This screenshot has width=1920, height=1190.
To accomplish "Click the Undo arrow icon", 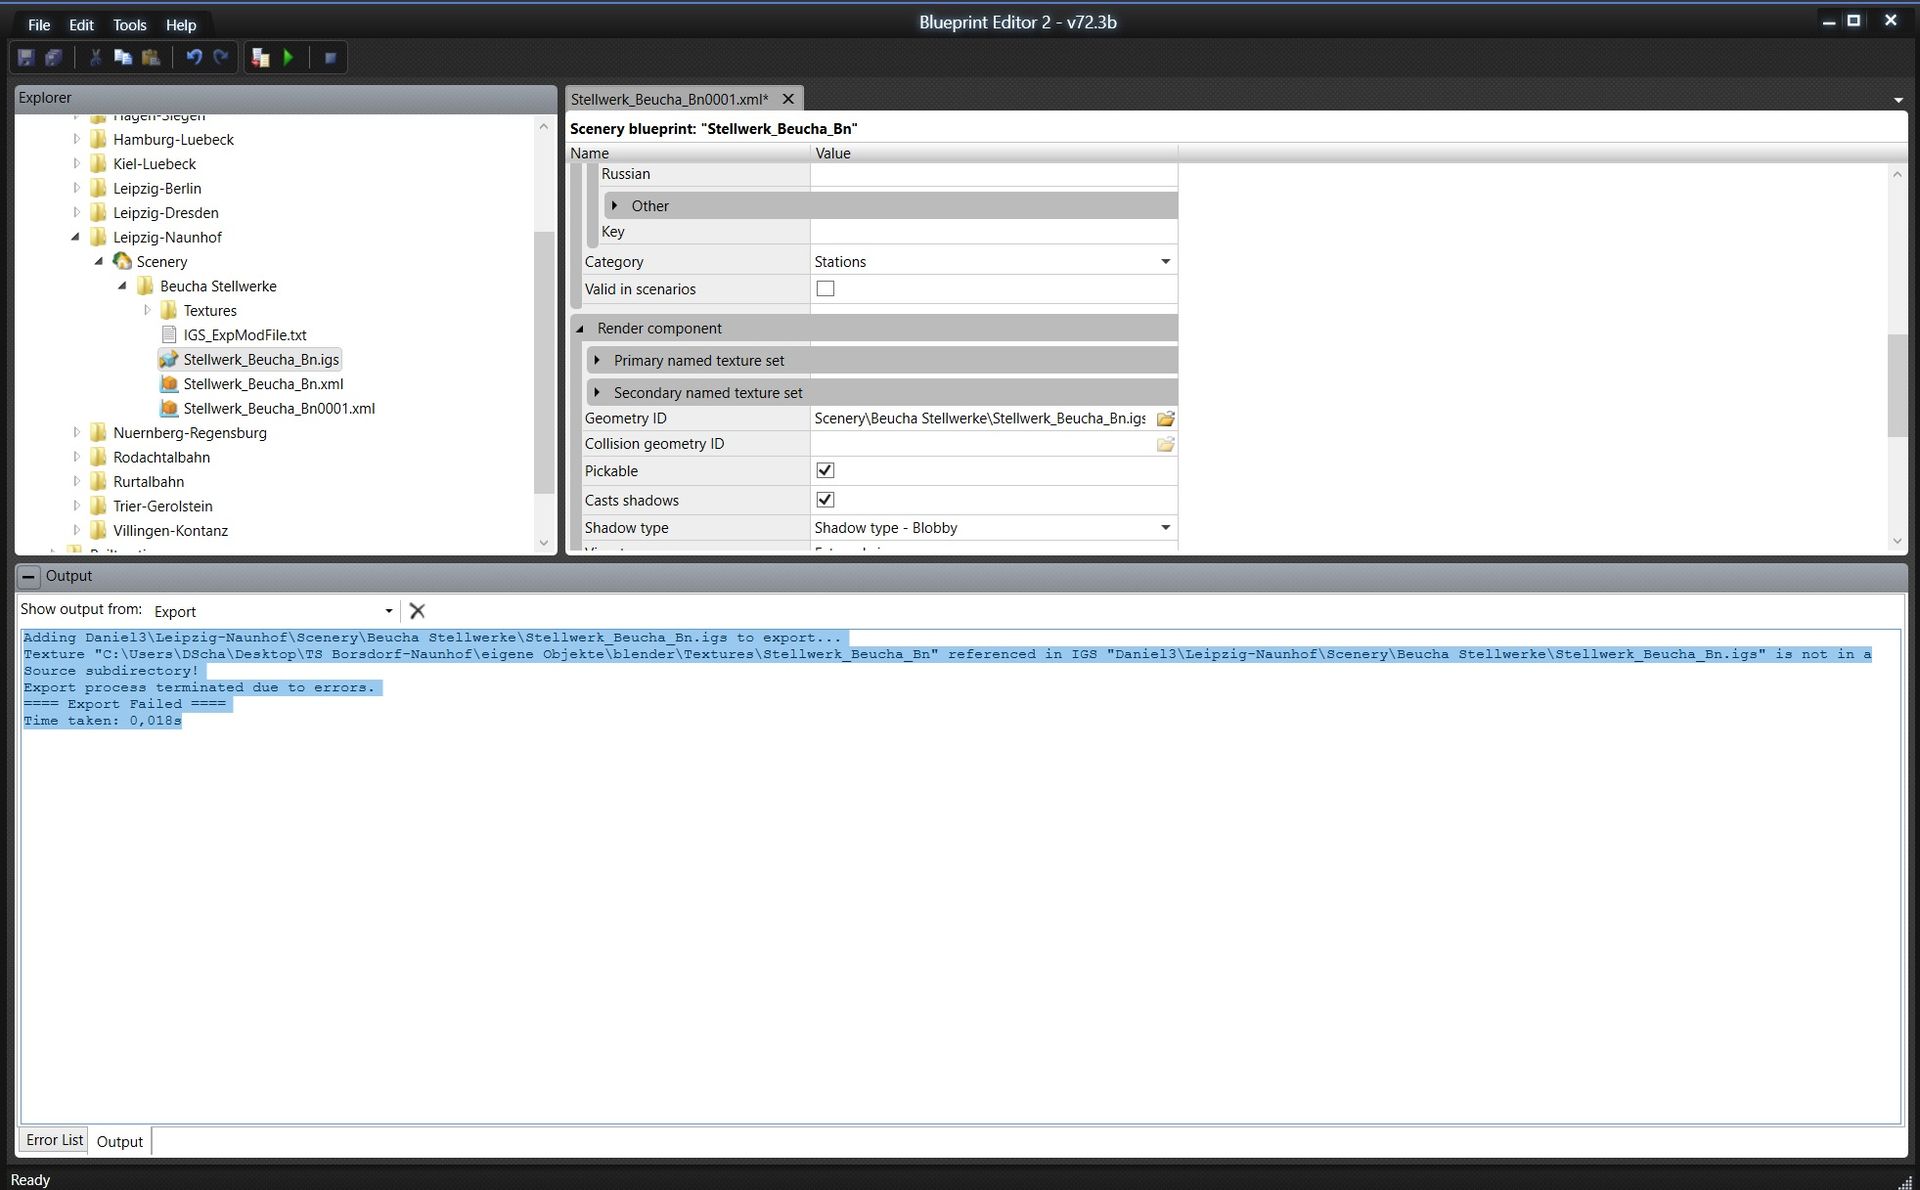I will coord(194,58).
